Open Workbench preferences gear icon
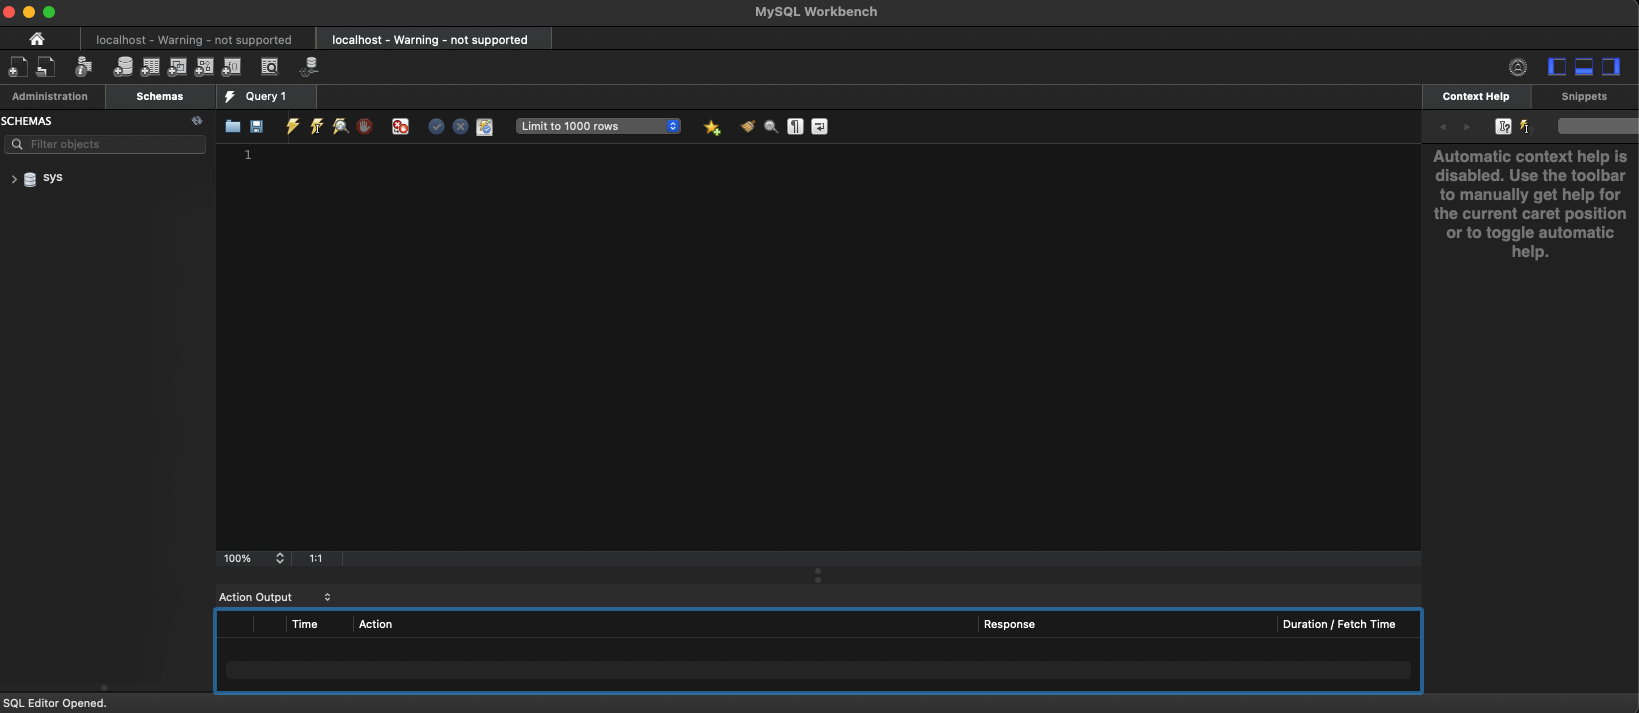The image size is (1639, 713). (x=1518, y=67)
